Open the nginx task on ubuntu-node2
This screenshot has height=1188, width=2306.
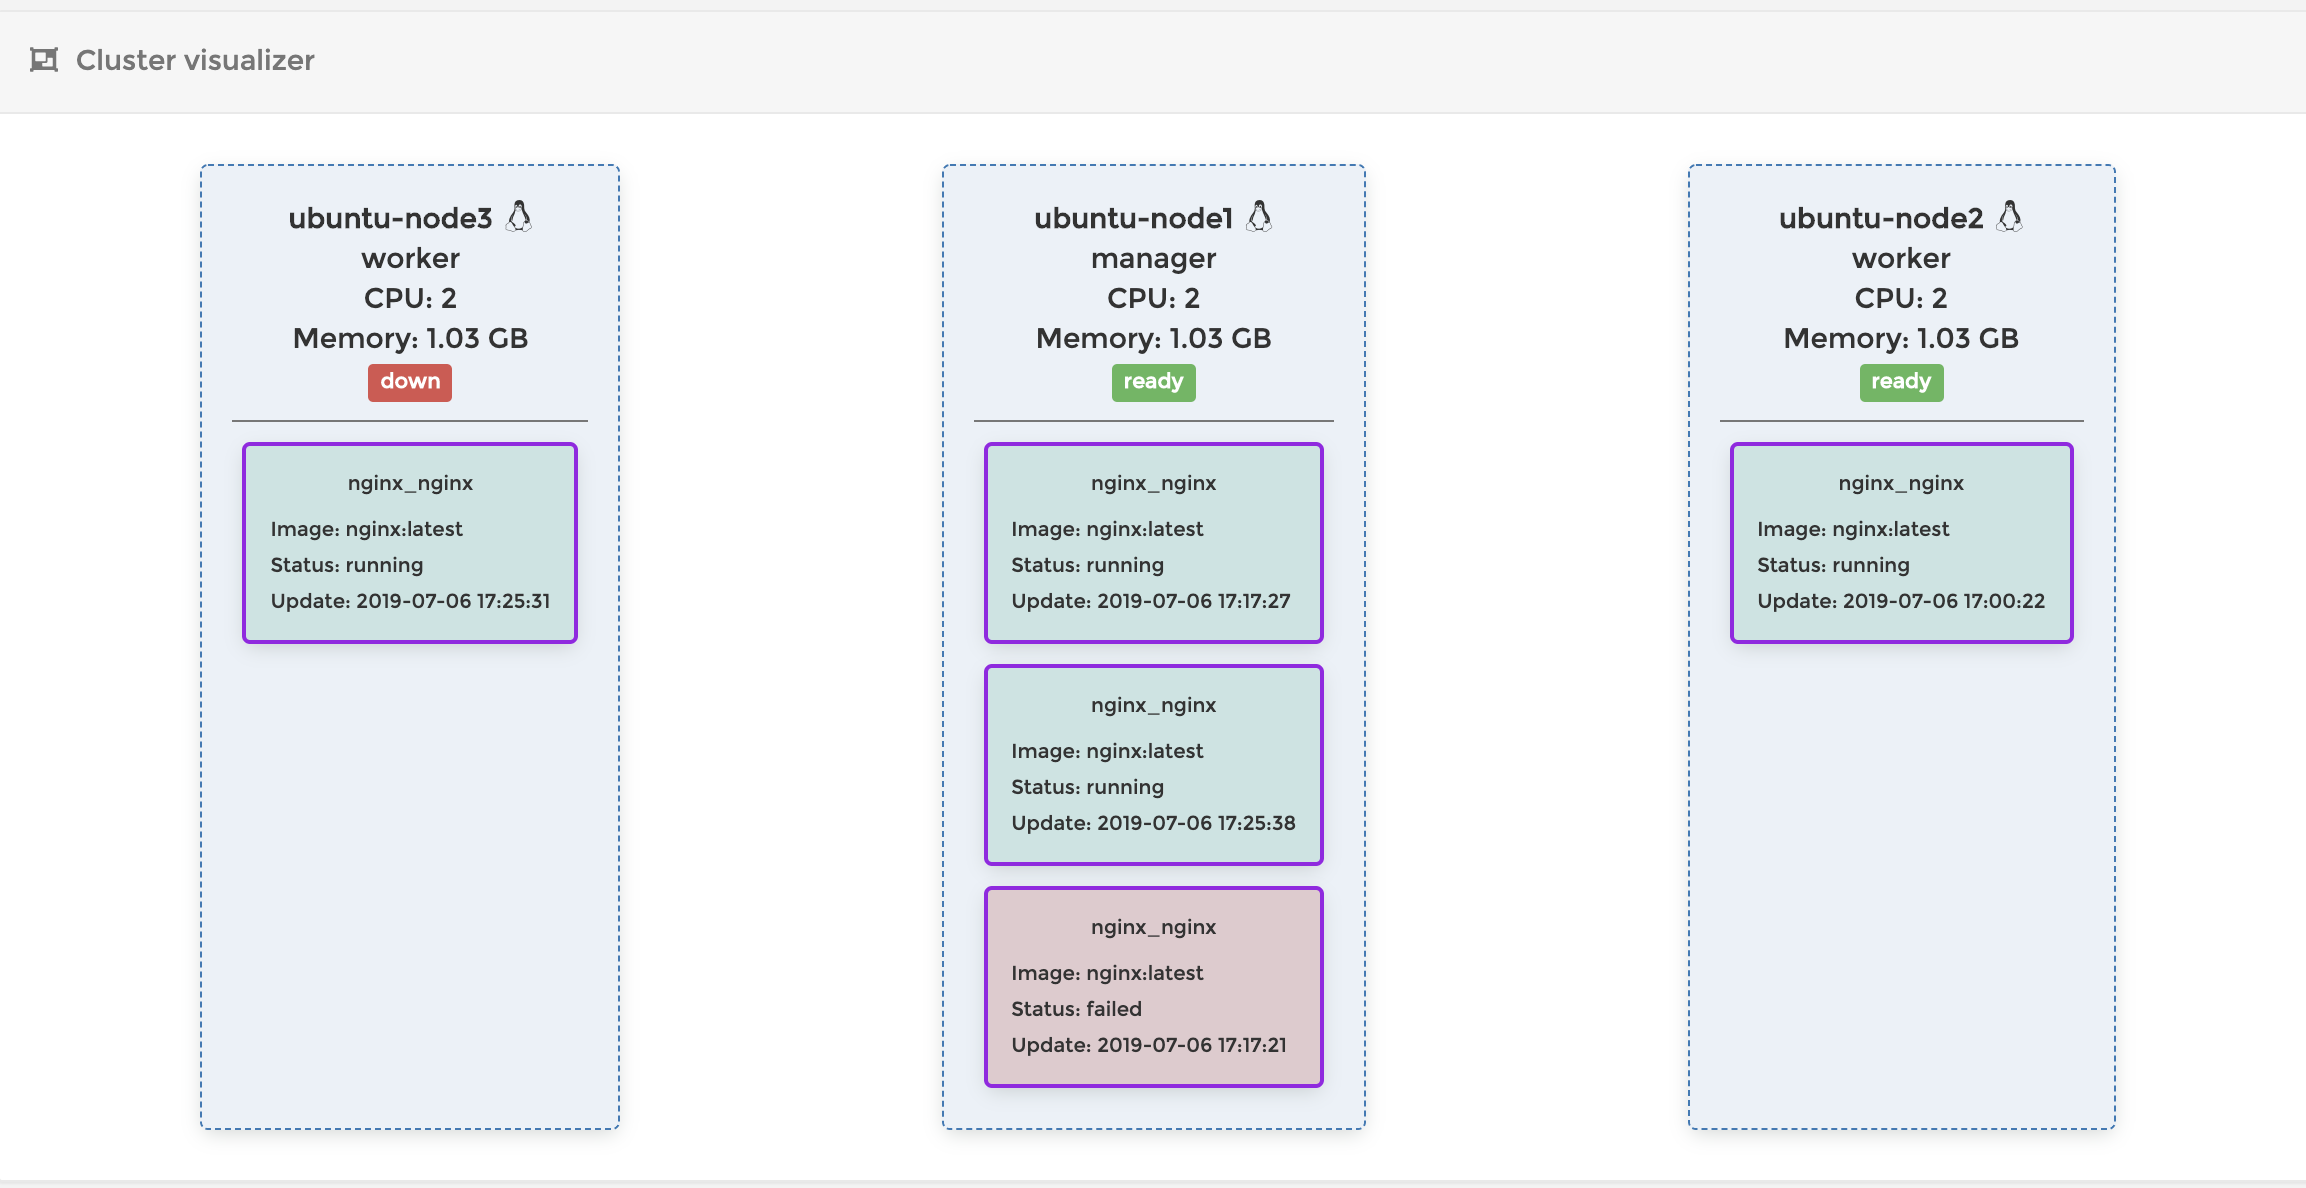pyautogui.click(x=1901, y=542)
